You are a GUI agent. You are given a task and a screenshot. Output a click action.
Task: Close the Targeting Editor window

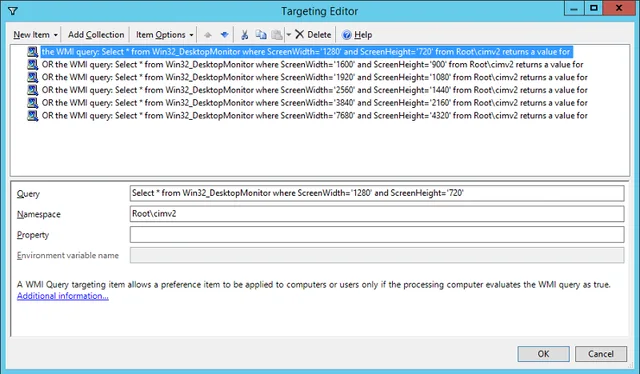[618, 8]
